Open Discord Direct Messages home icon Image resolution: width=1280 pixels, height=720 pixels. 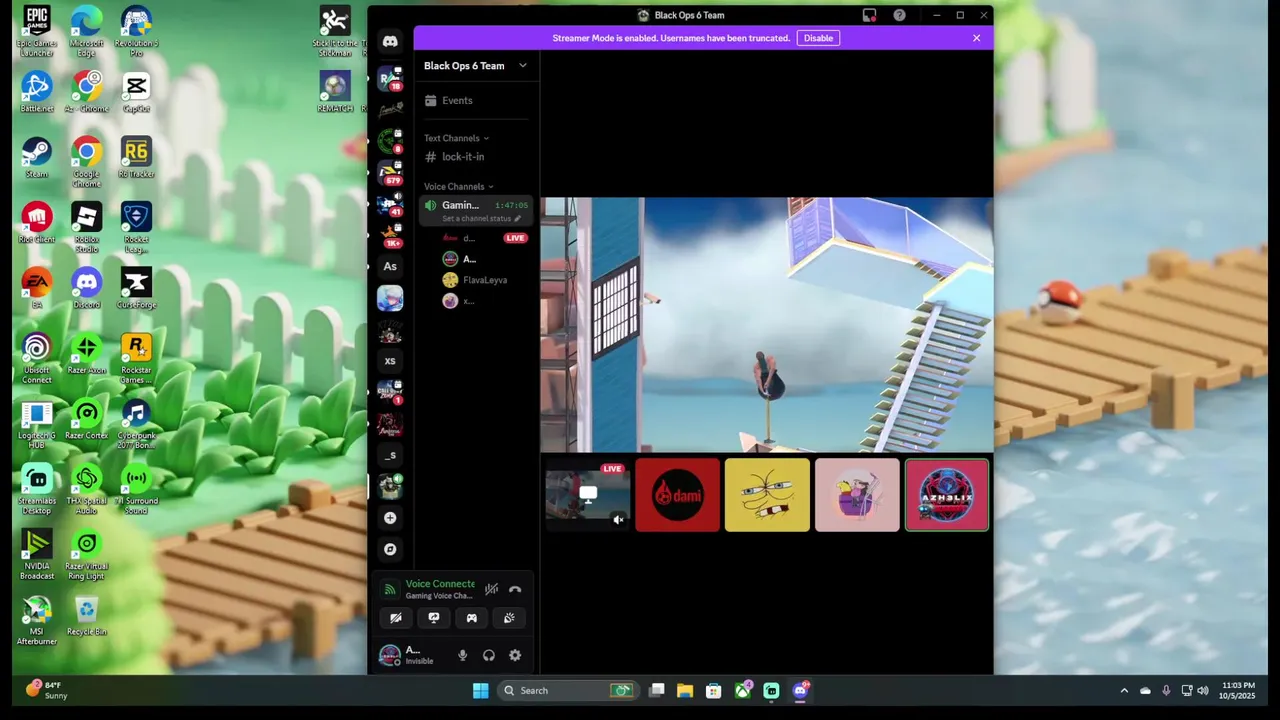click(x=390, y=42)
